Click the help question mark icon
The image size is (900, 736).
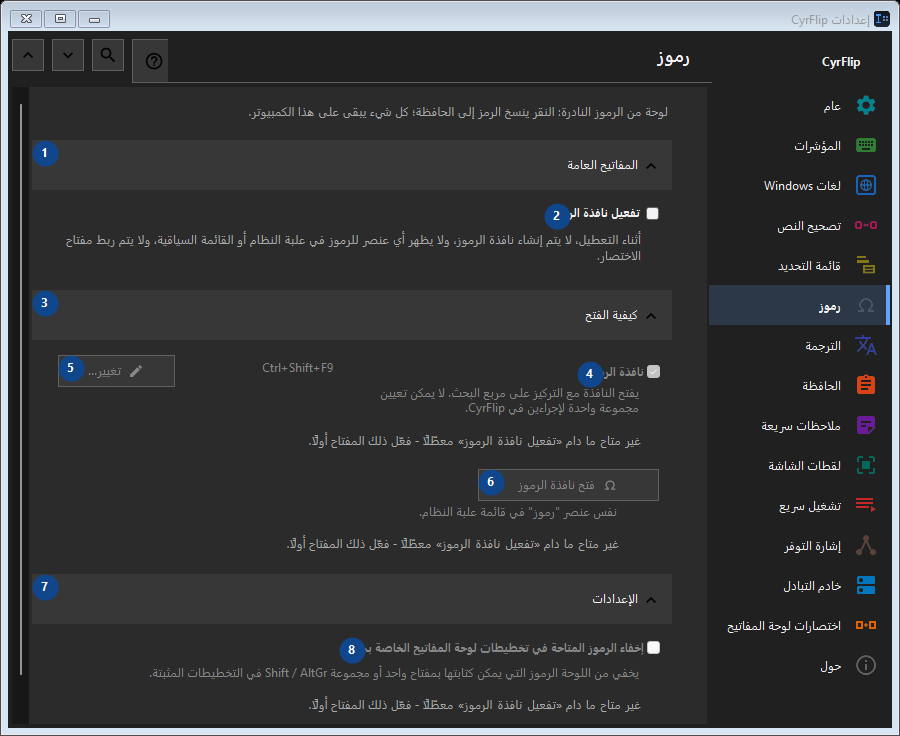point(153,61)
